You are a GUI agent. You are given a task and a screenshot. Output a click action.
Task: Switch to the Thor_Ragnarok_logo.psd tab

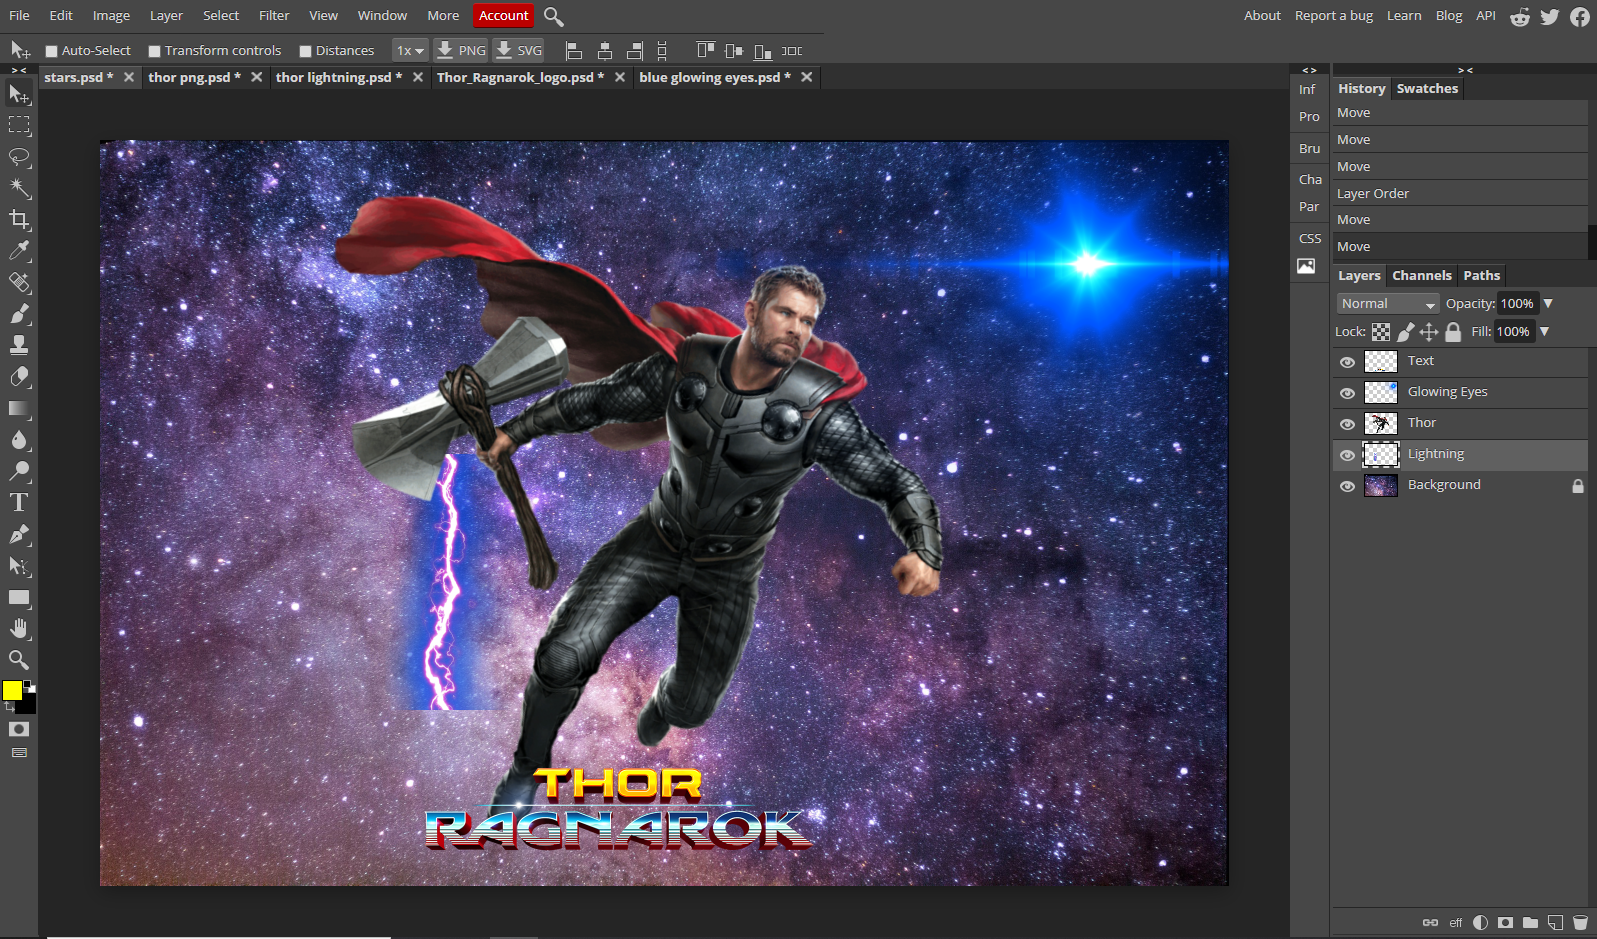pos(520,77)
